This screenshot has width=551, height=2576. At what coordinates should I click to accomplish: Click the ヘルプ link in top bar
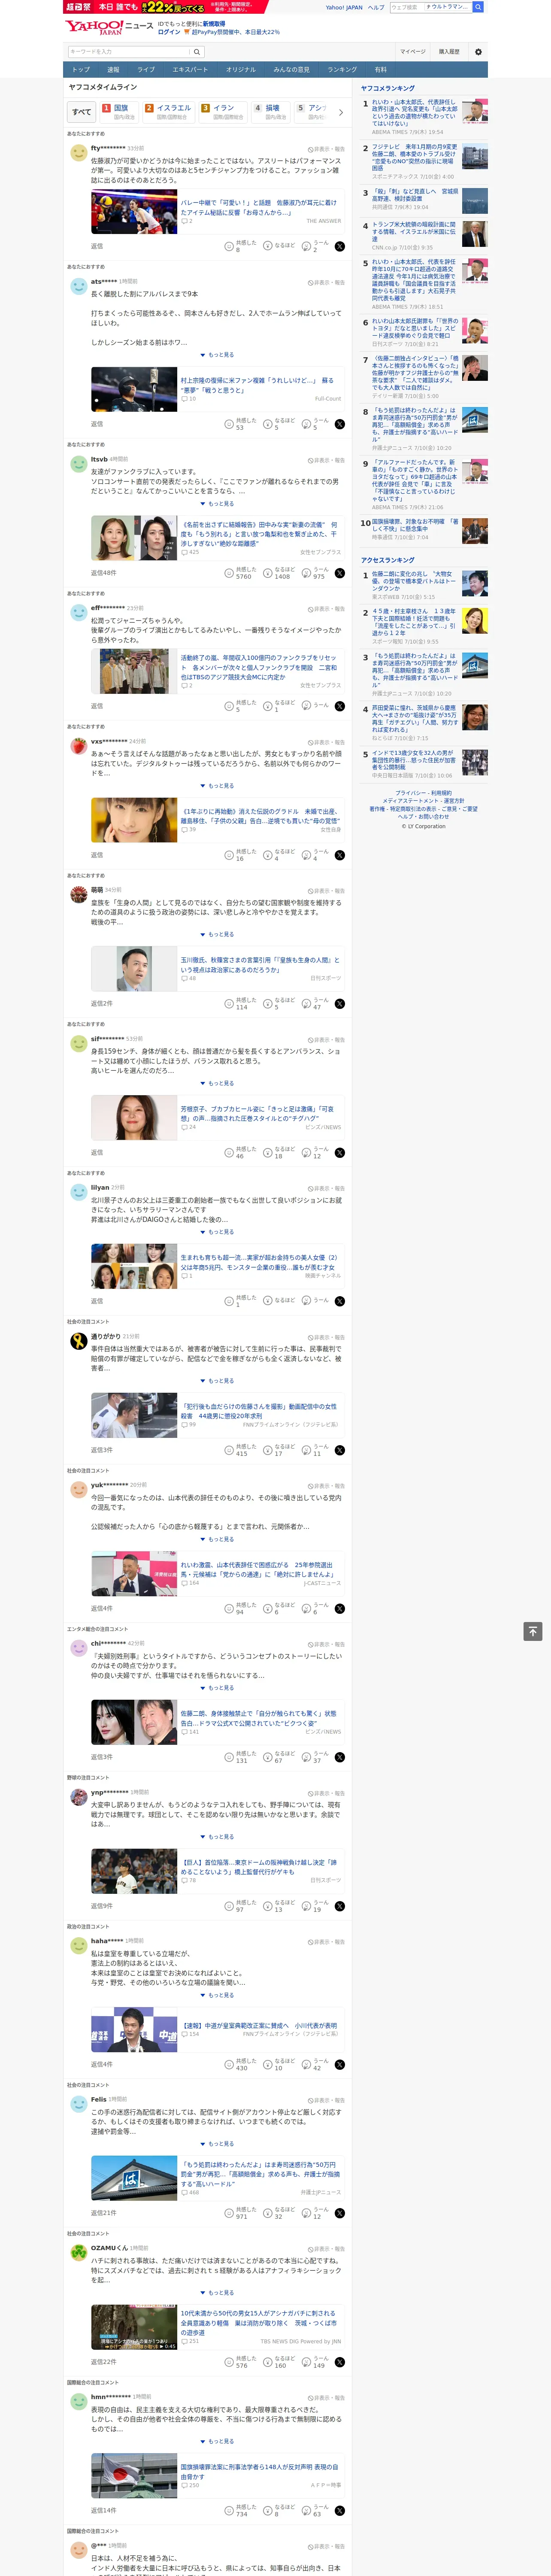[376, 7]
